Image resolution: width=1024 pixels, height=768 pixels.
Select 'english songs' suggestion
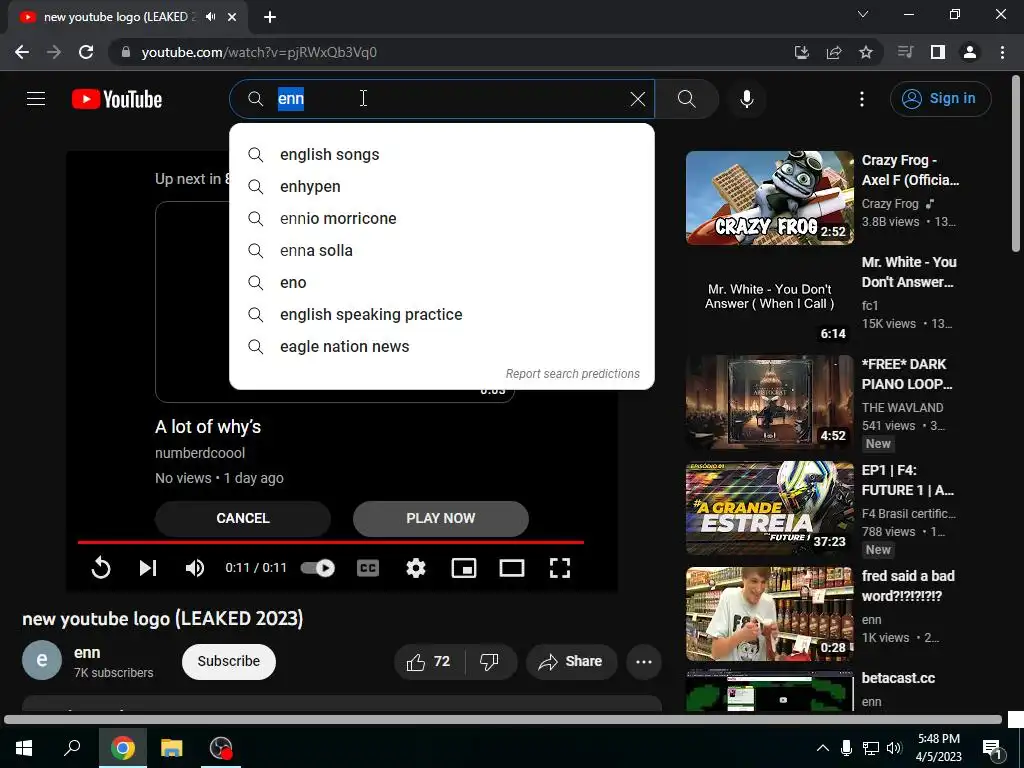(441, 155)
